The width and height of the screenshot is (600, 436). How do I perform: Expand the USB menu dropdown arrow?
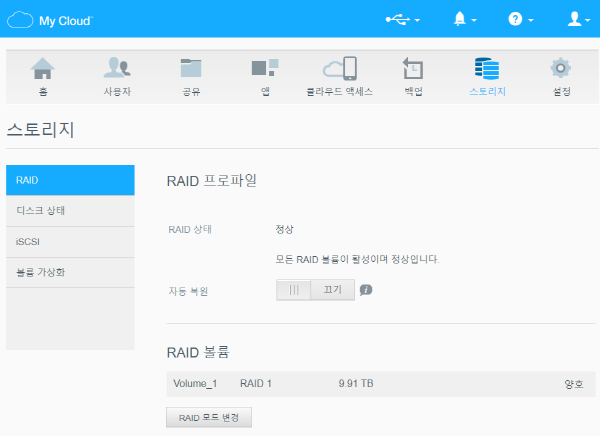[x=417, y=20]
